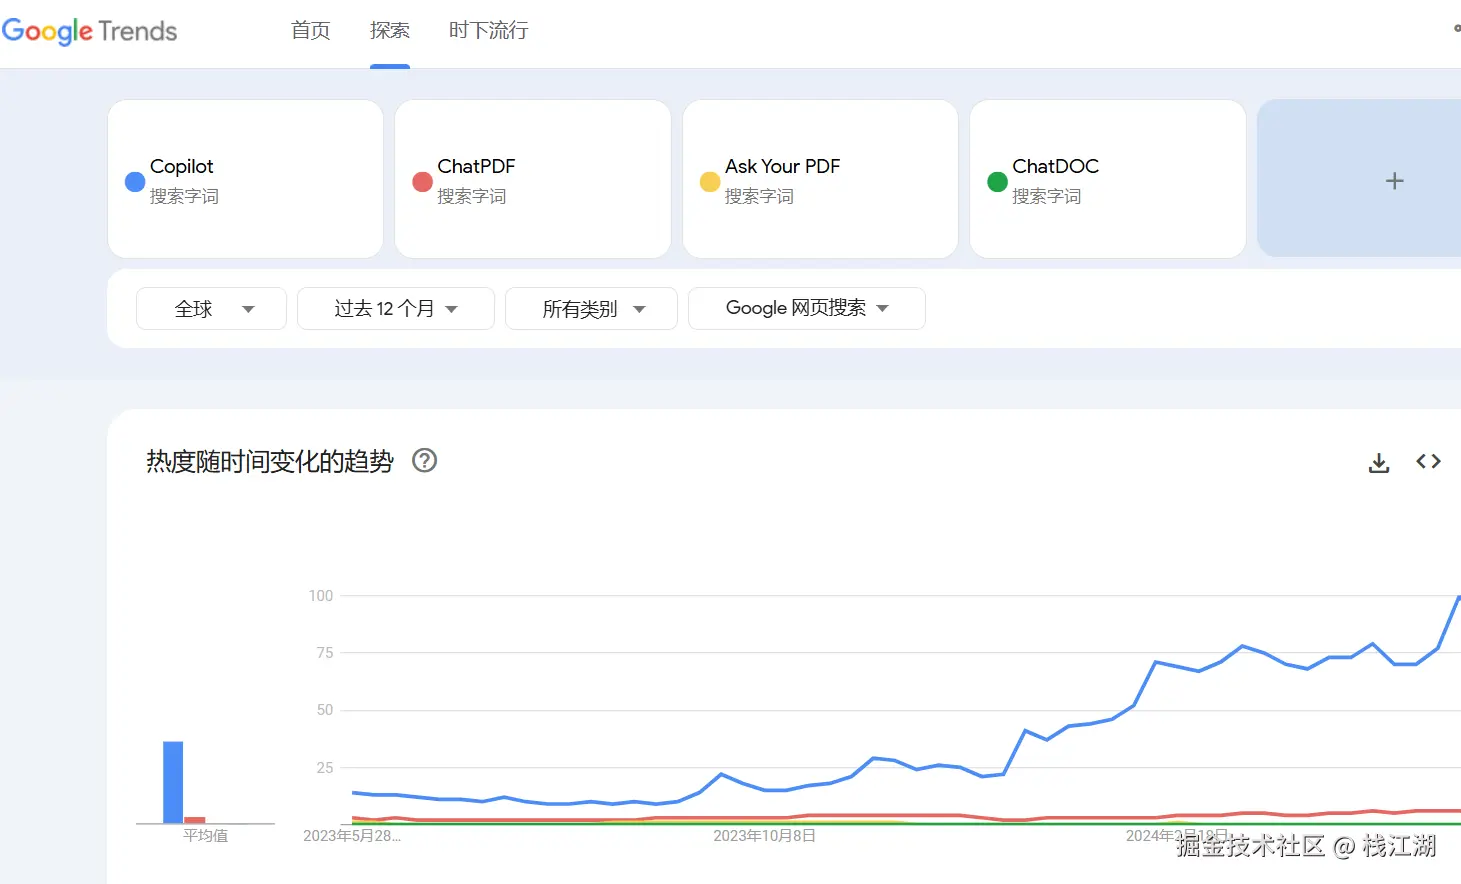Edit the Copilot search term card
The image size is (1461, 884).
click(245, 179)
